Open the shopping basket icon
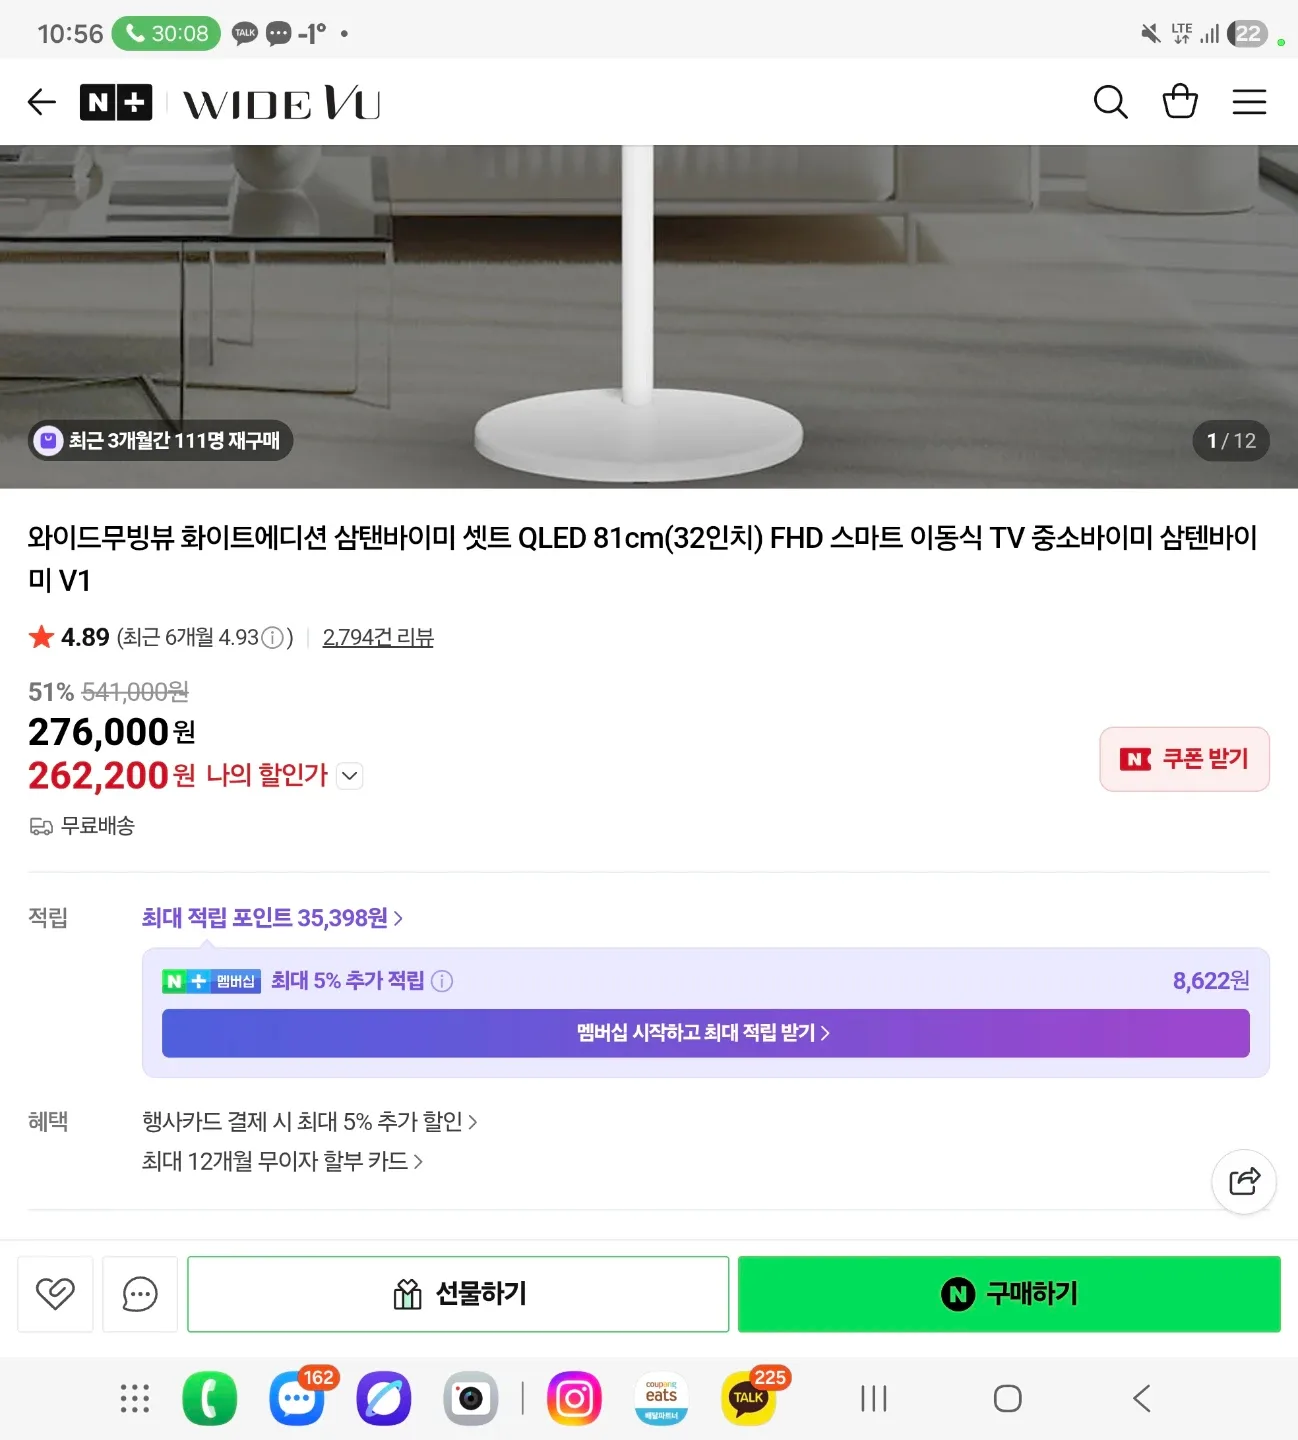 point(1180,101)
